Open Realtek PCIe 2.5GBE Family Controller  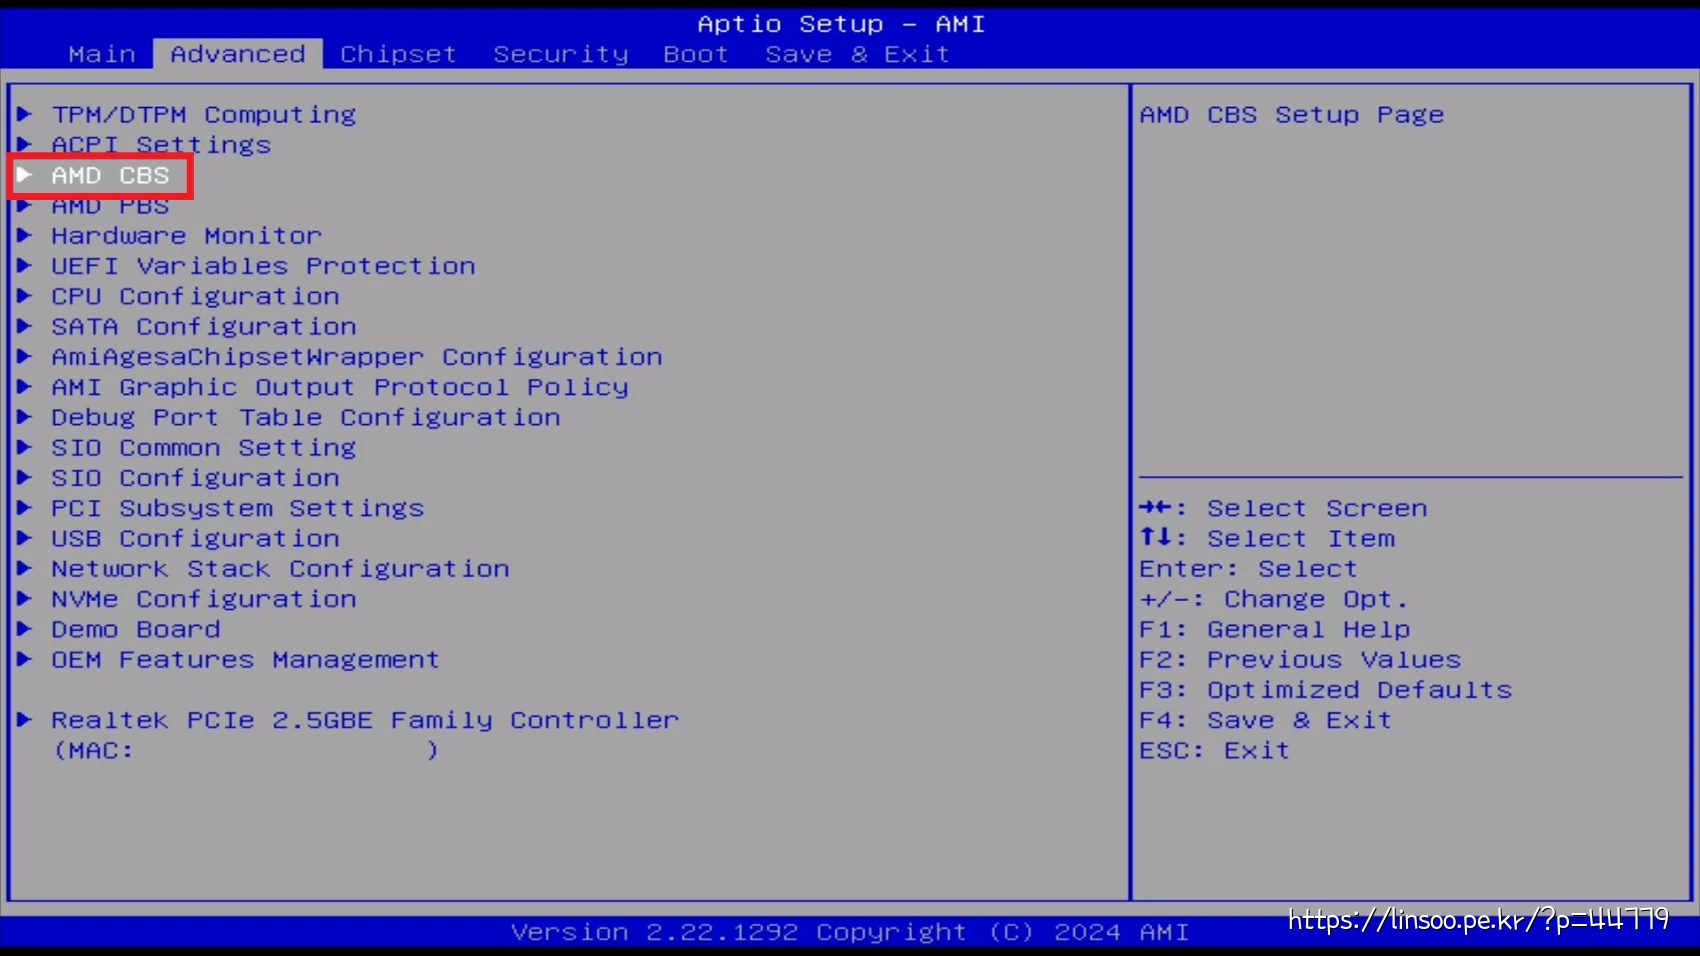[x=365, y=720]
